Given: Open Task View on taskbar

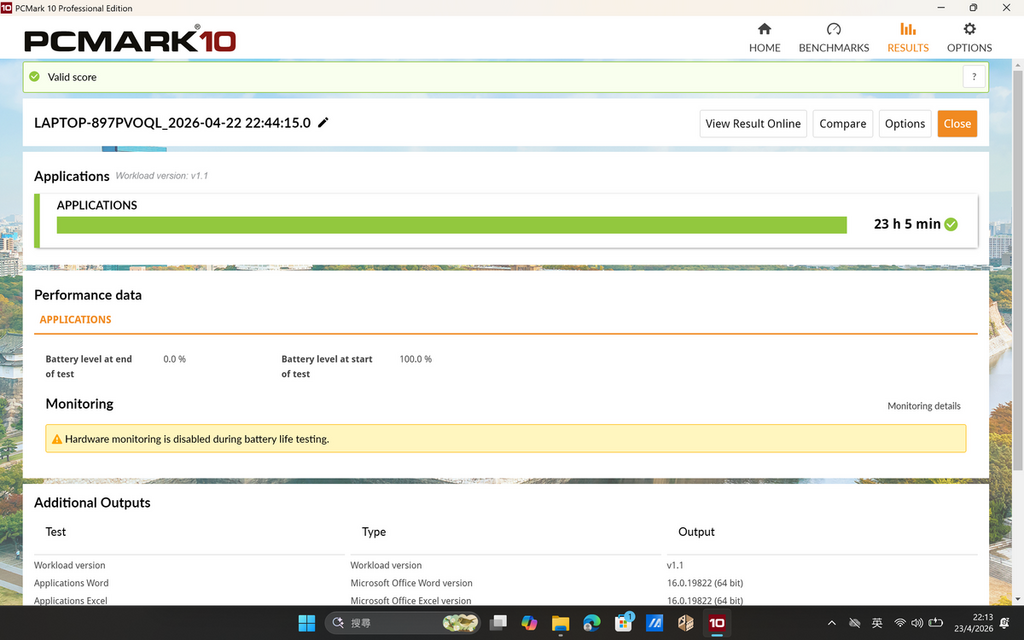Looking at the screenshot, I should tap(498, 622).
